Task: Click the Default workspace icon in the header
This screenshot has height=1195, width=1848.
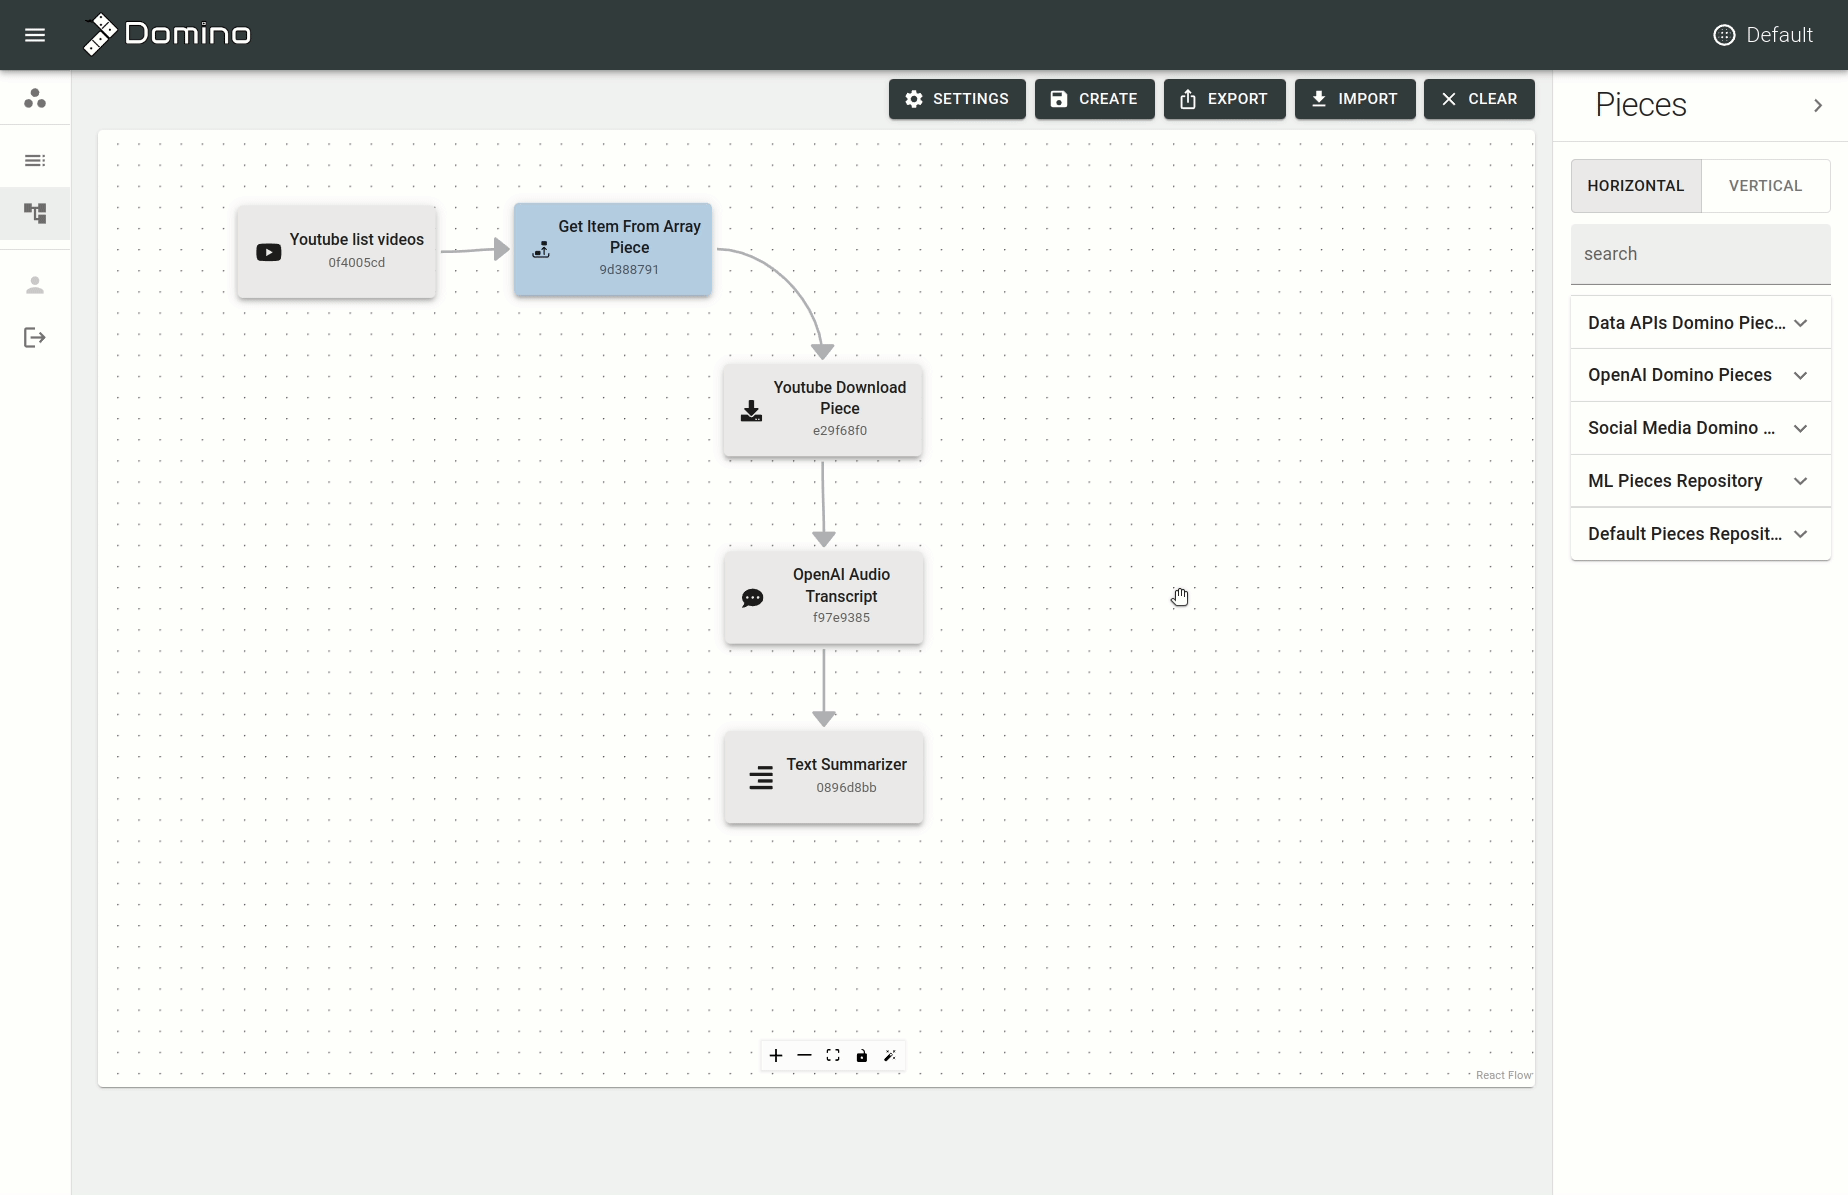Action: coord(1724,35)
